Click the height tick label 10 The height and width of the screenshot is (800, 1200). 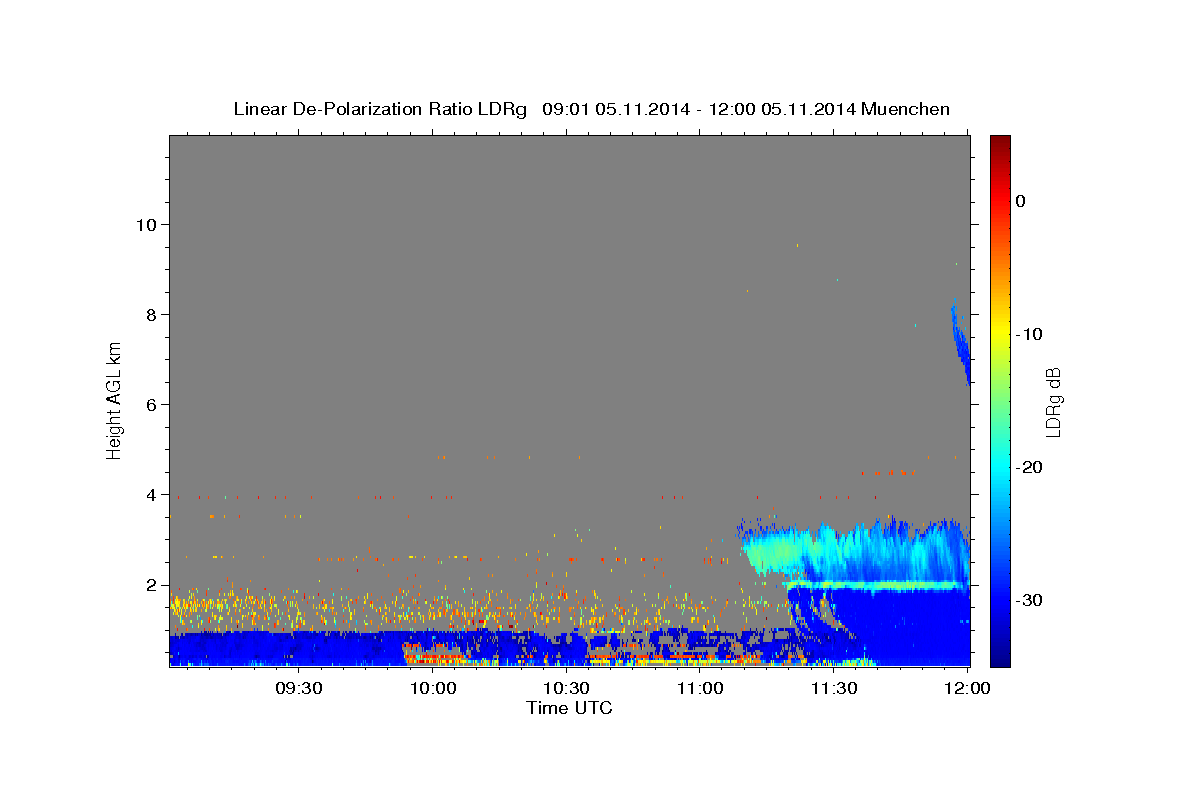(x=145, y=224)
